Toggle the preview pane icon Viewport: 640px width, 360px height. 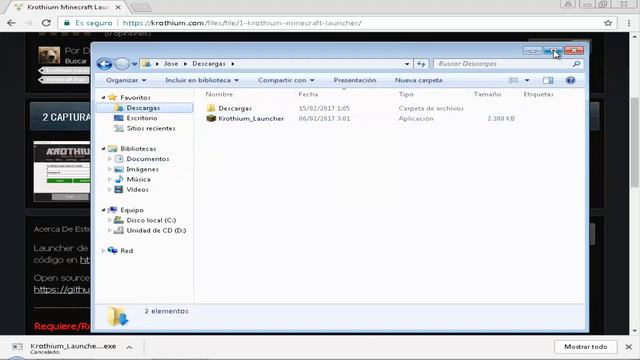click(548, 80)
